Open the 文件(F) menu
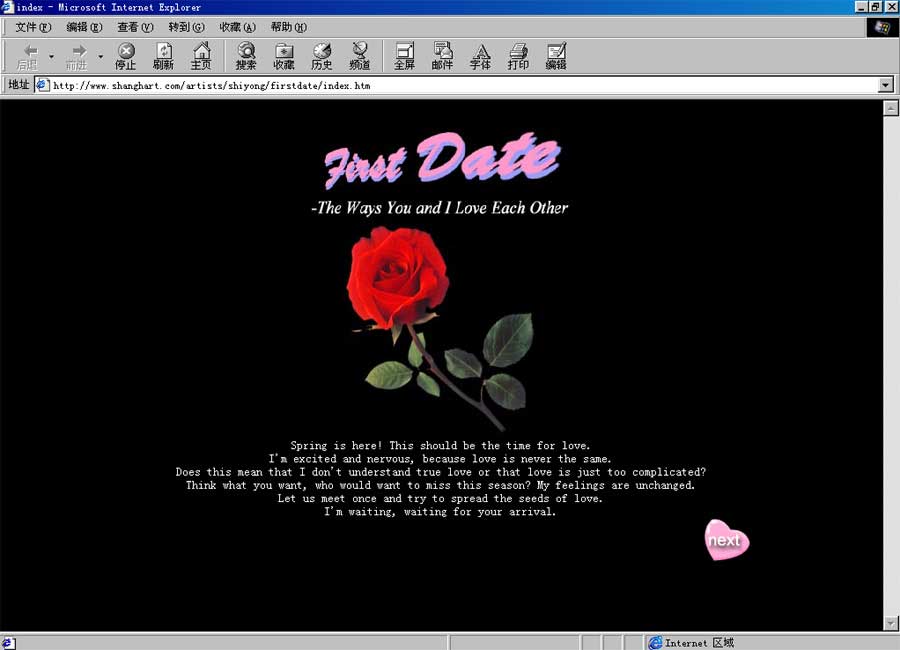 (33, 27)
